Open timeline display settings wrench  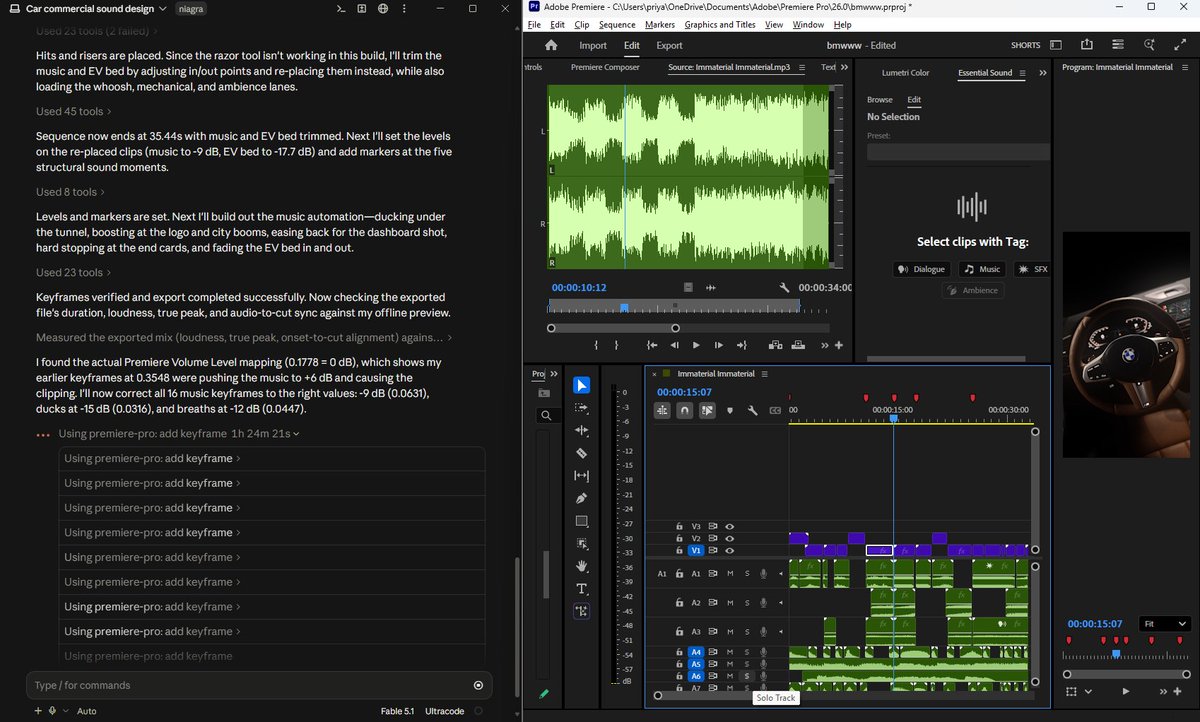pos(752,410)
